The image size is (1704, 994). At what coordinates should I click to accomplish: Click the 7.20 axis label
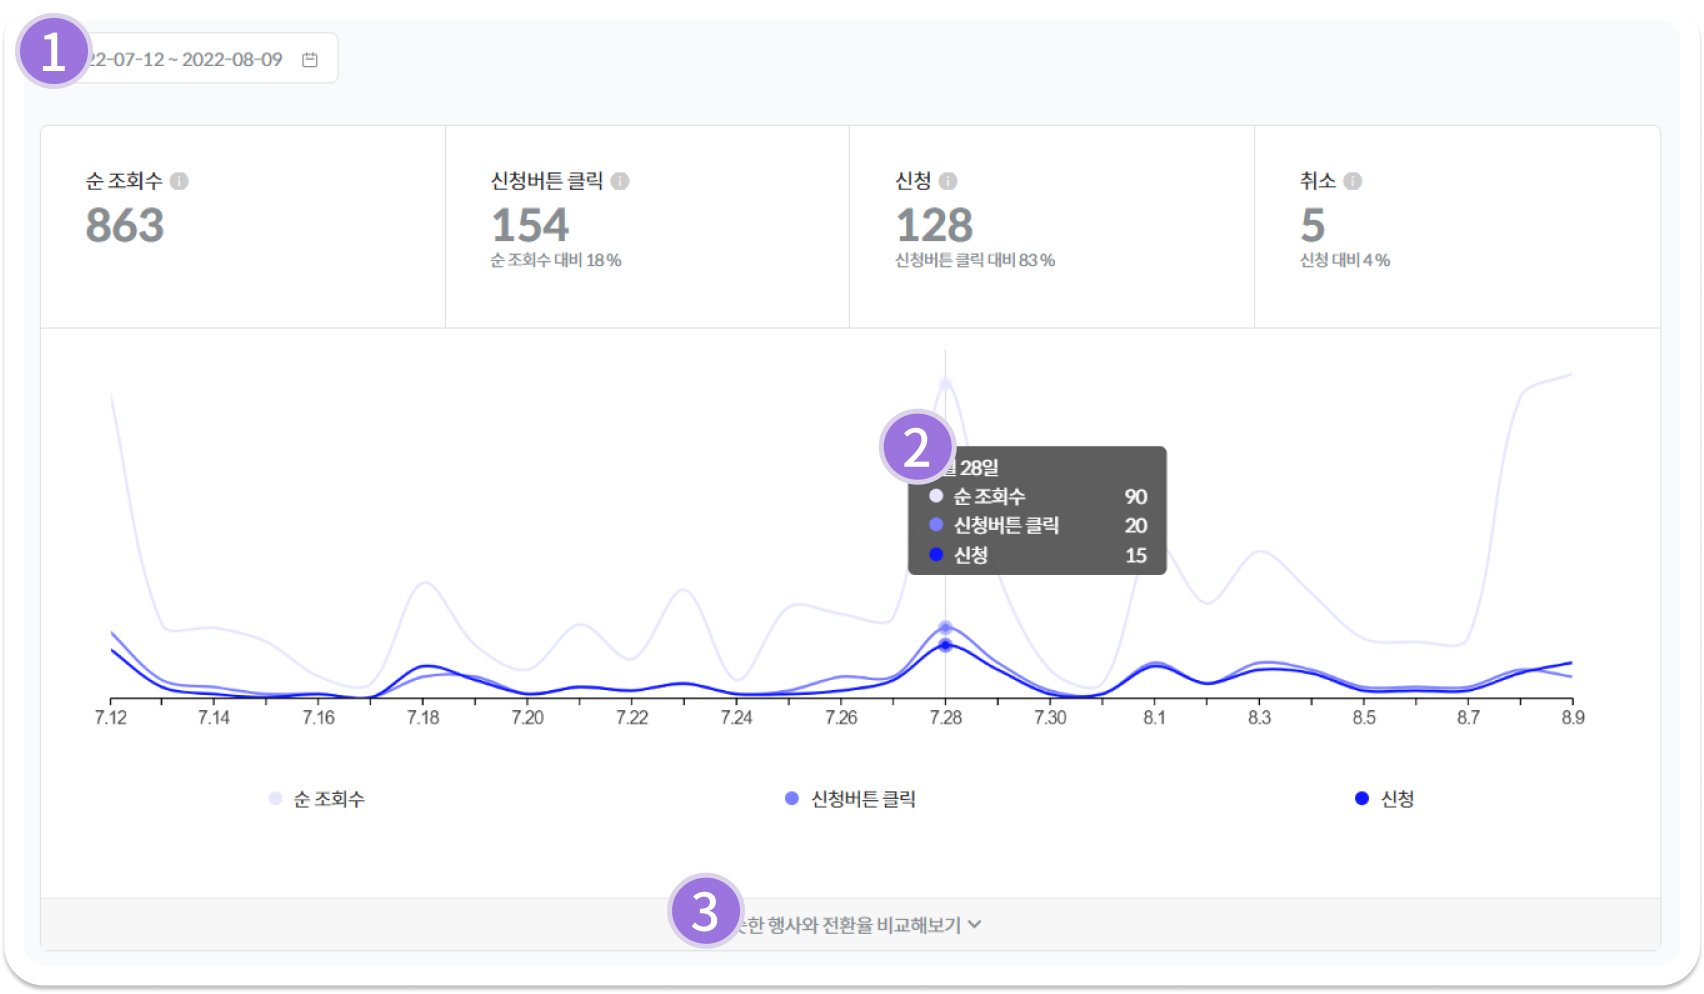(528, 717)
